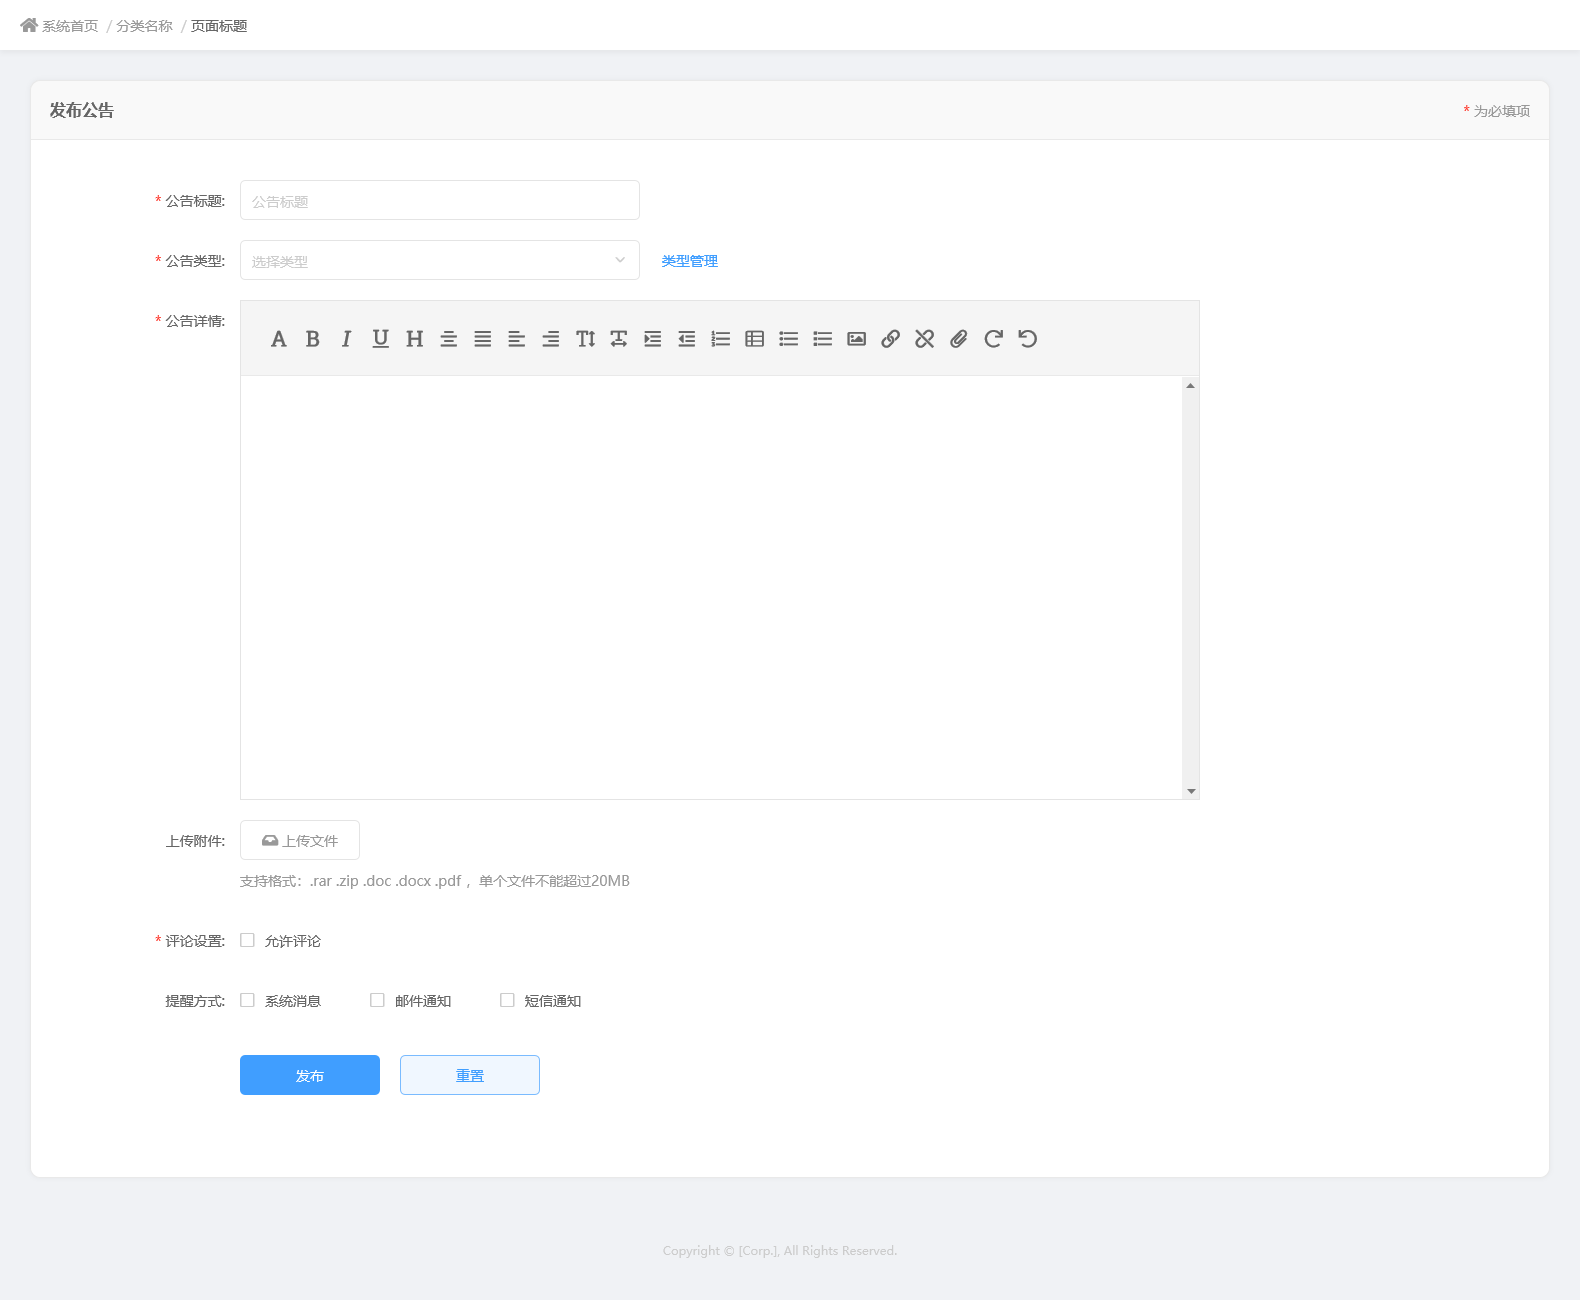Open the 类型管理 link
Image resolution: width=1580 pixels, height=1300 pixels.
[x=690, y=261]
